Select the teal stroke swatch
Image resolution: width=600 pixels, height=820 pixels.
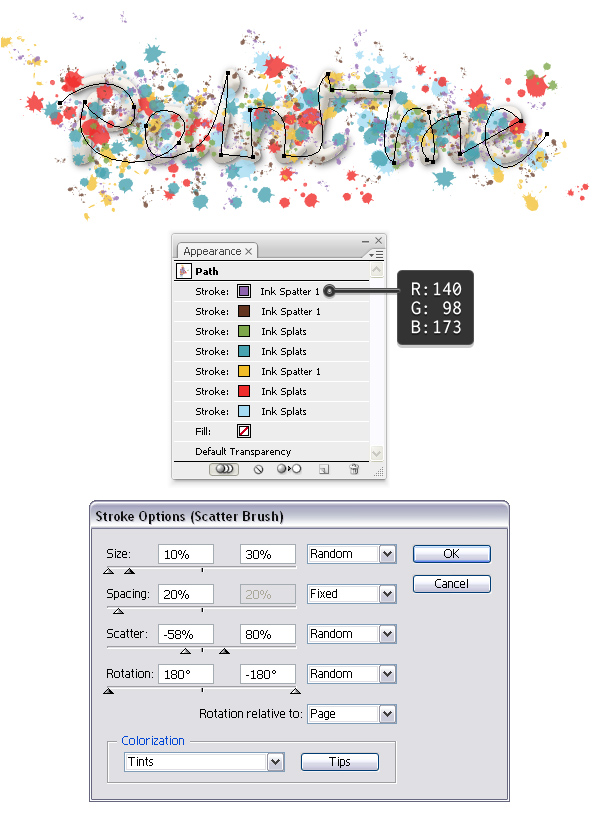pos(244,351)
